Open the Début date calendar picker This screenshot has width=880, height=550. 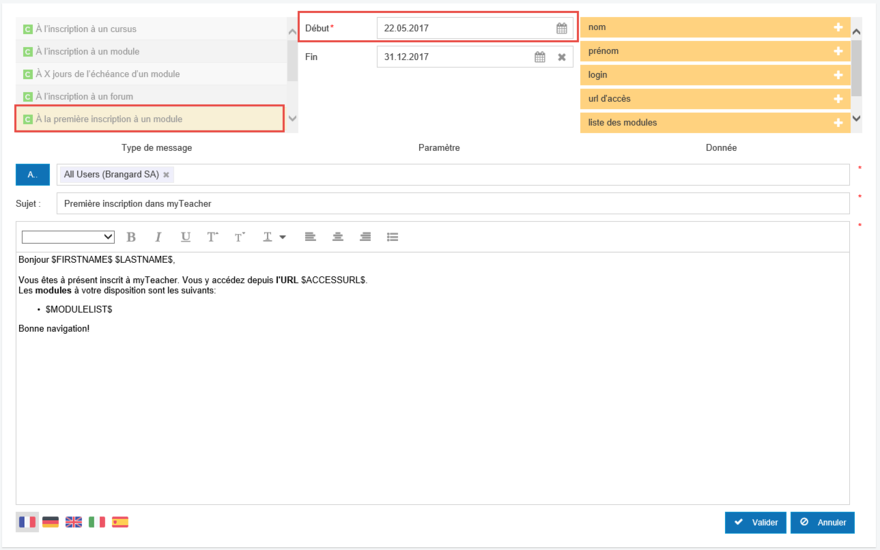562,28
